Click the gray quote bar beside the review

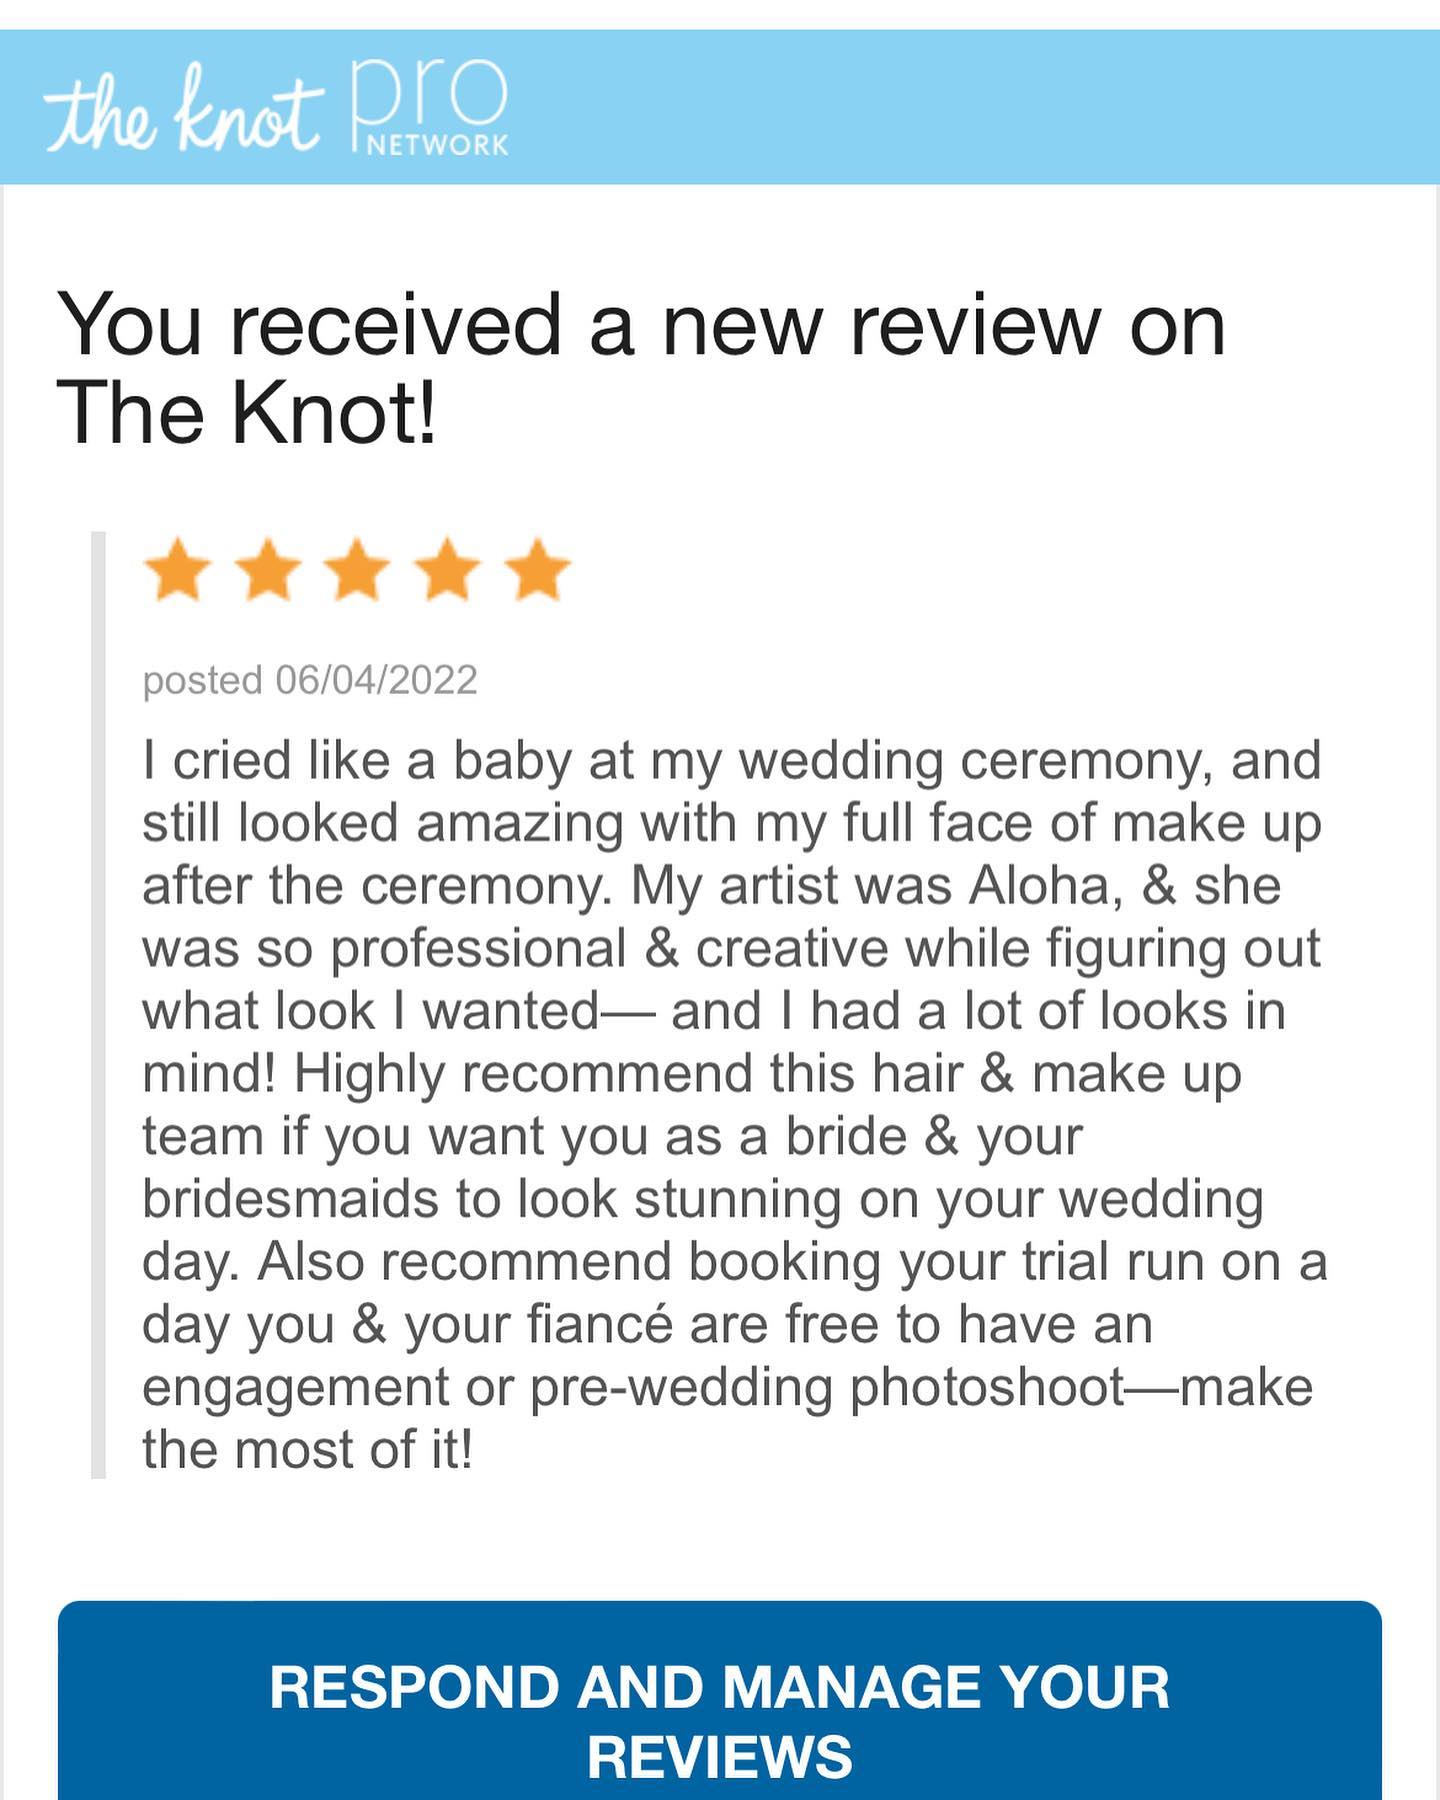coord(98,1005)
